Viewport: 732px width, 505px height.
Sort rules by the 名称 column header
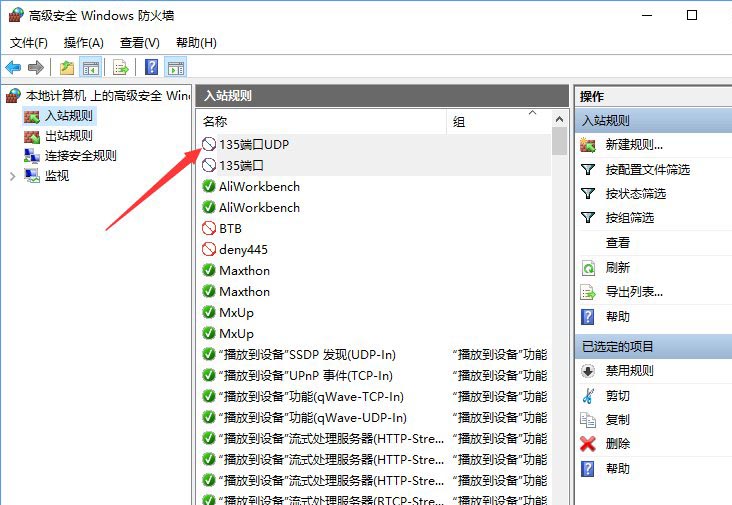coord(320,121)
